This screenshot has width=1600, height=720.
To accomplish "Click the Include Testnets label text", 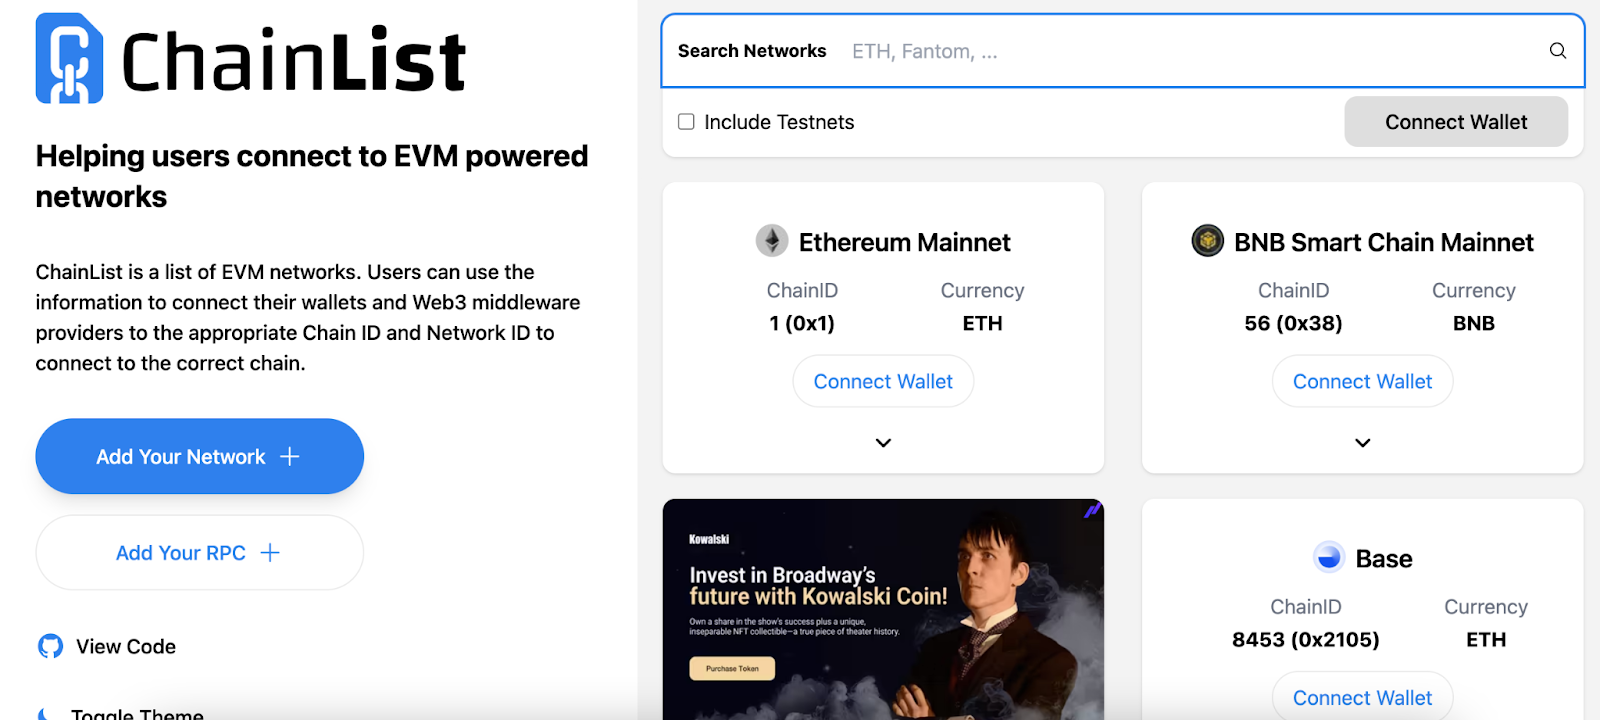I will 779,122.
